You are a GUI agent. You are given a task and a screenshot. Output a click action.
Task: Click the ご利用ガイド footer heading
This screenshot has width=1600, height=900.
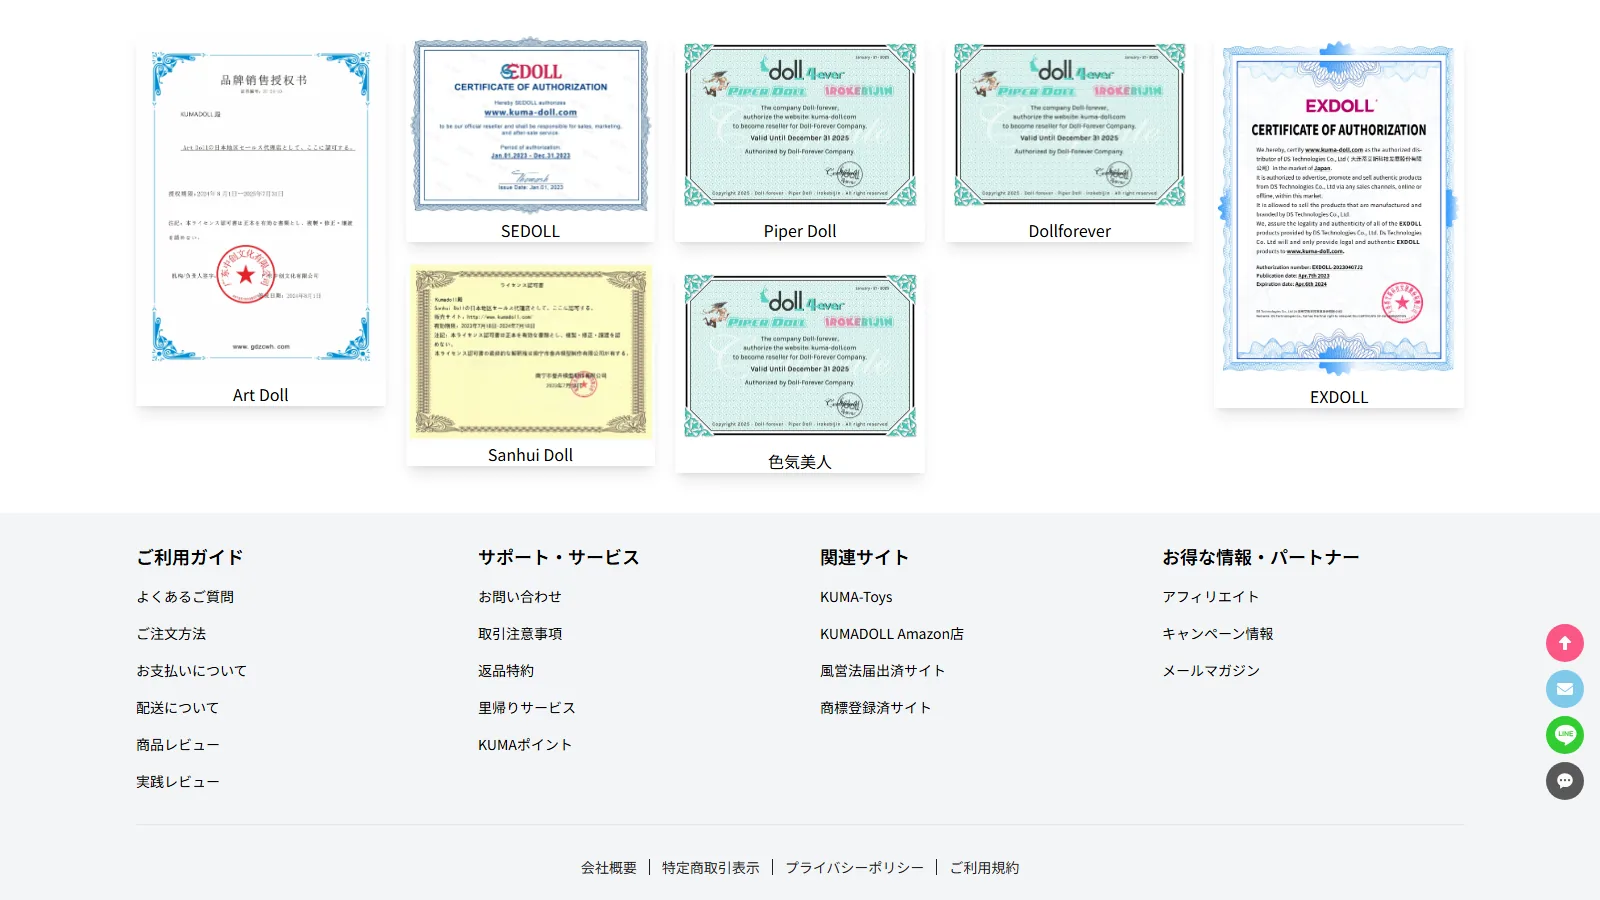[x=190, y=557]
